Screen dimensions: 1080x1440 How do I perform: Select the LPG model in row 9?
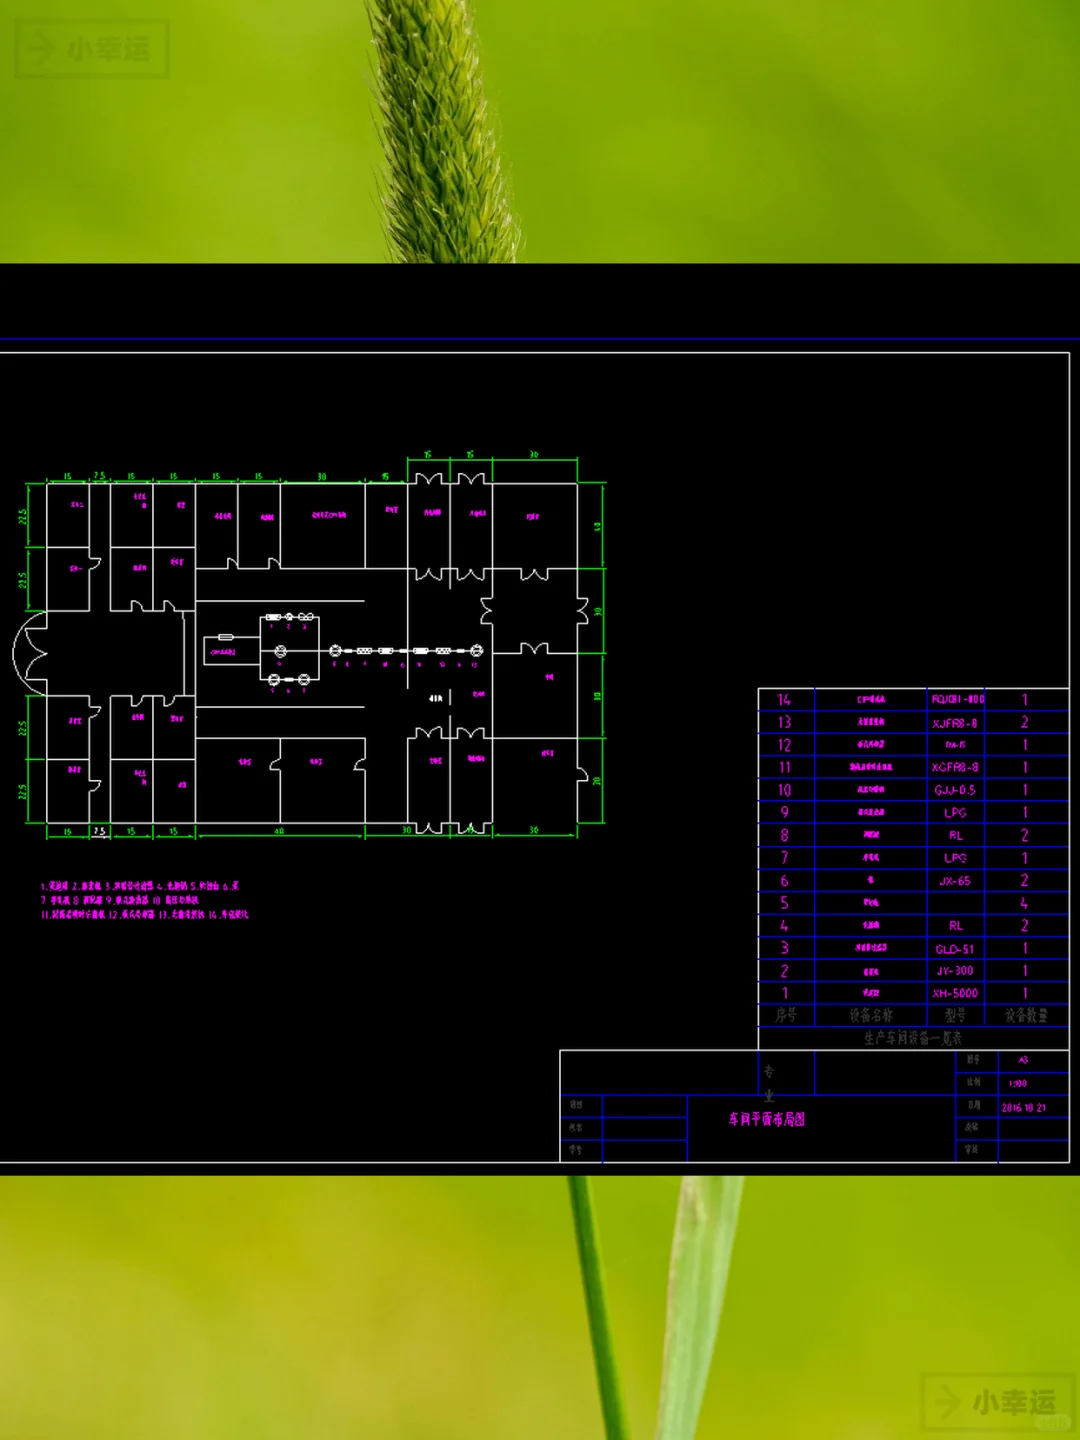(x=955, y=813)
